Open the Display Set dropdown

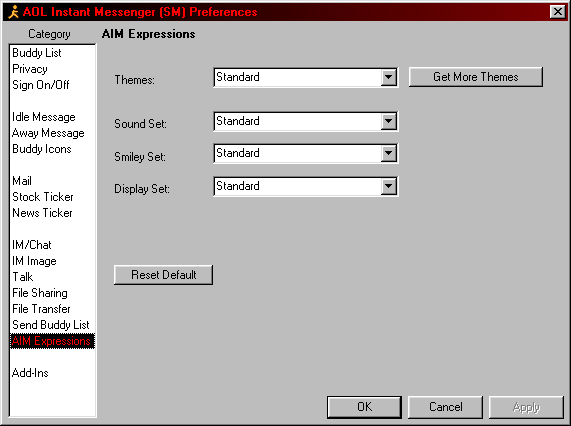(x=389, y=186)
